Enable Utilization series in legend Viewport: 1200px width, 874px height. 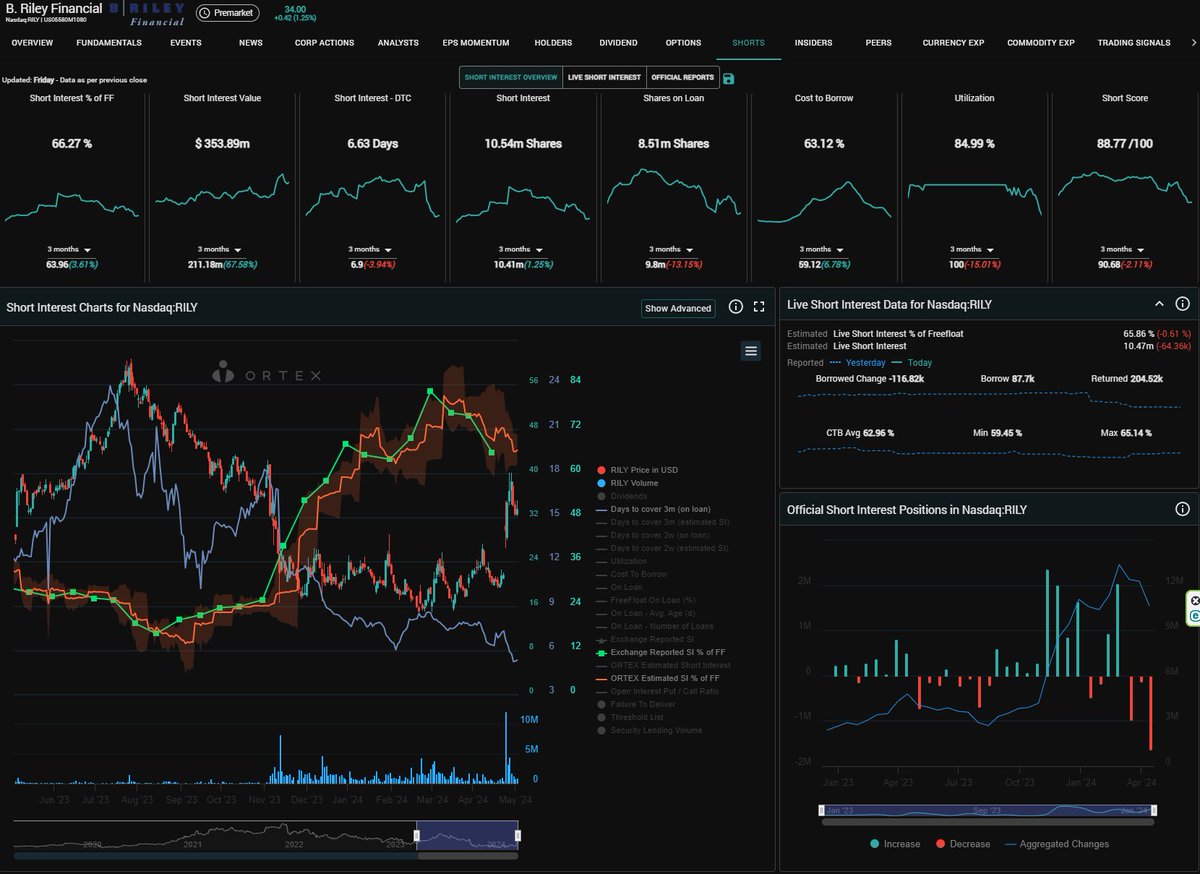tap(624, 561)
